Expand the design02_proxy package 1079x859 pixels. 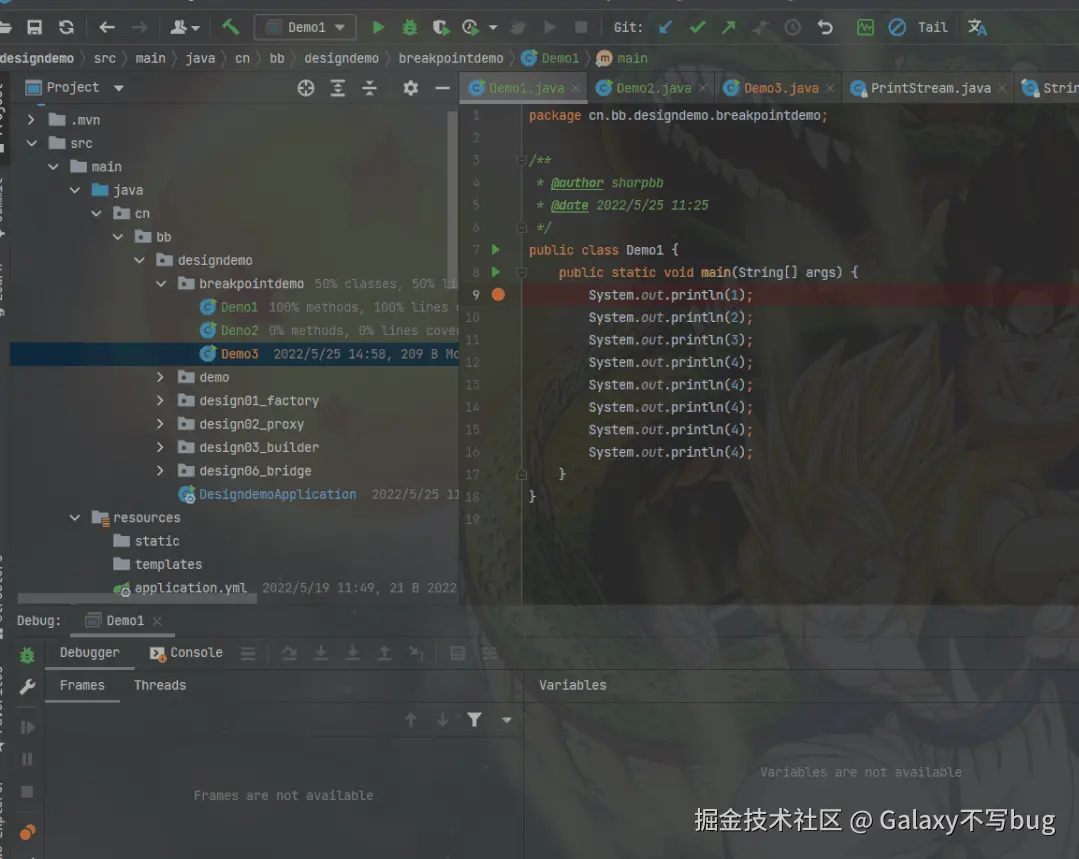(x=160, y=424)
